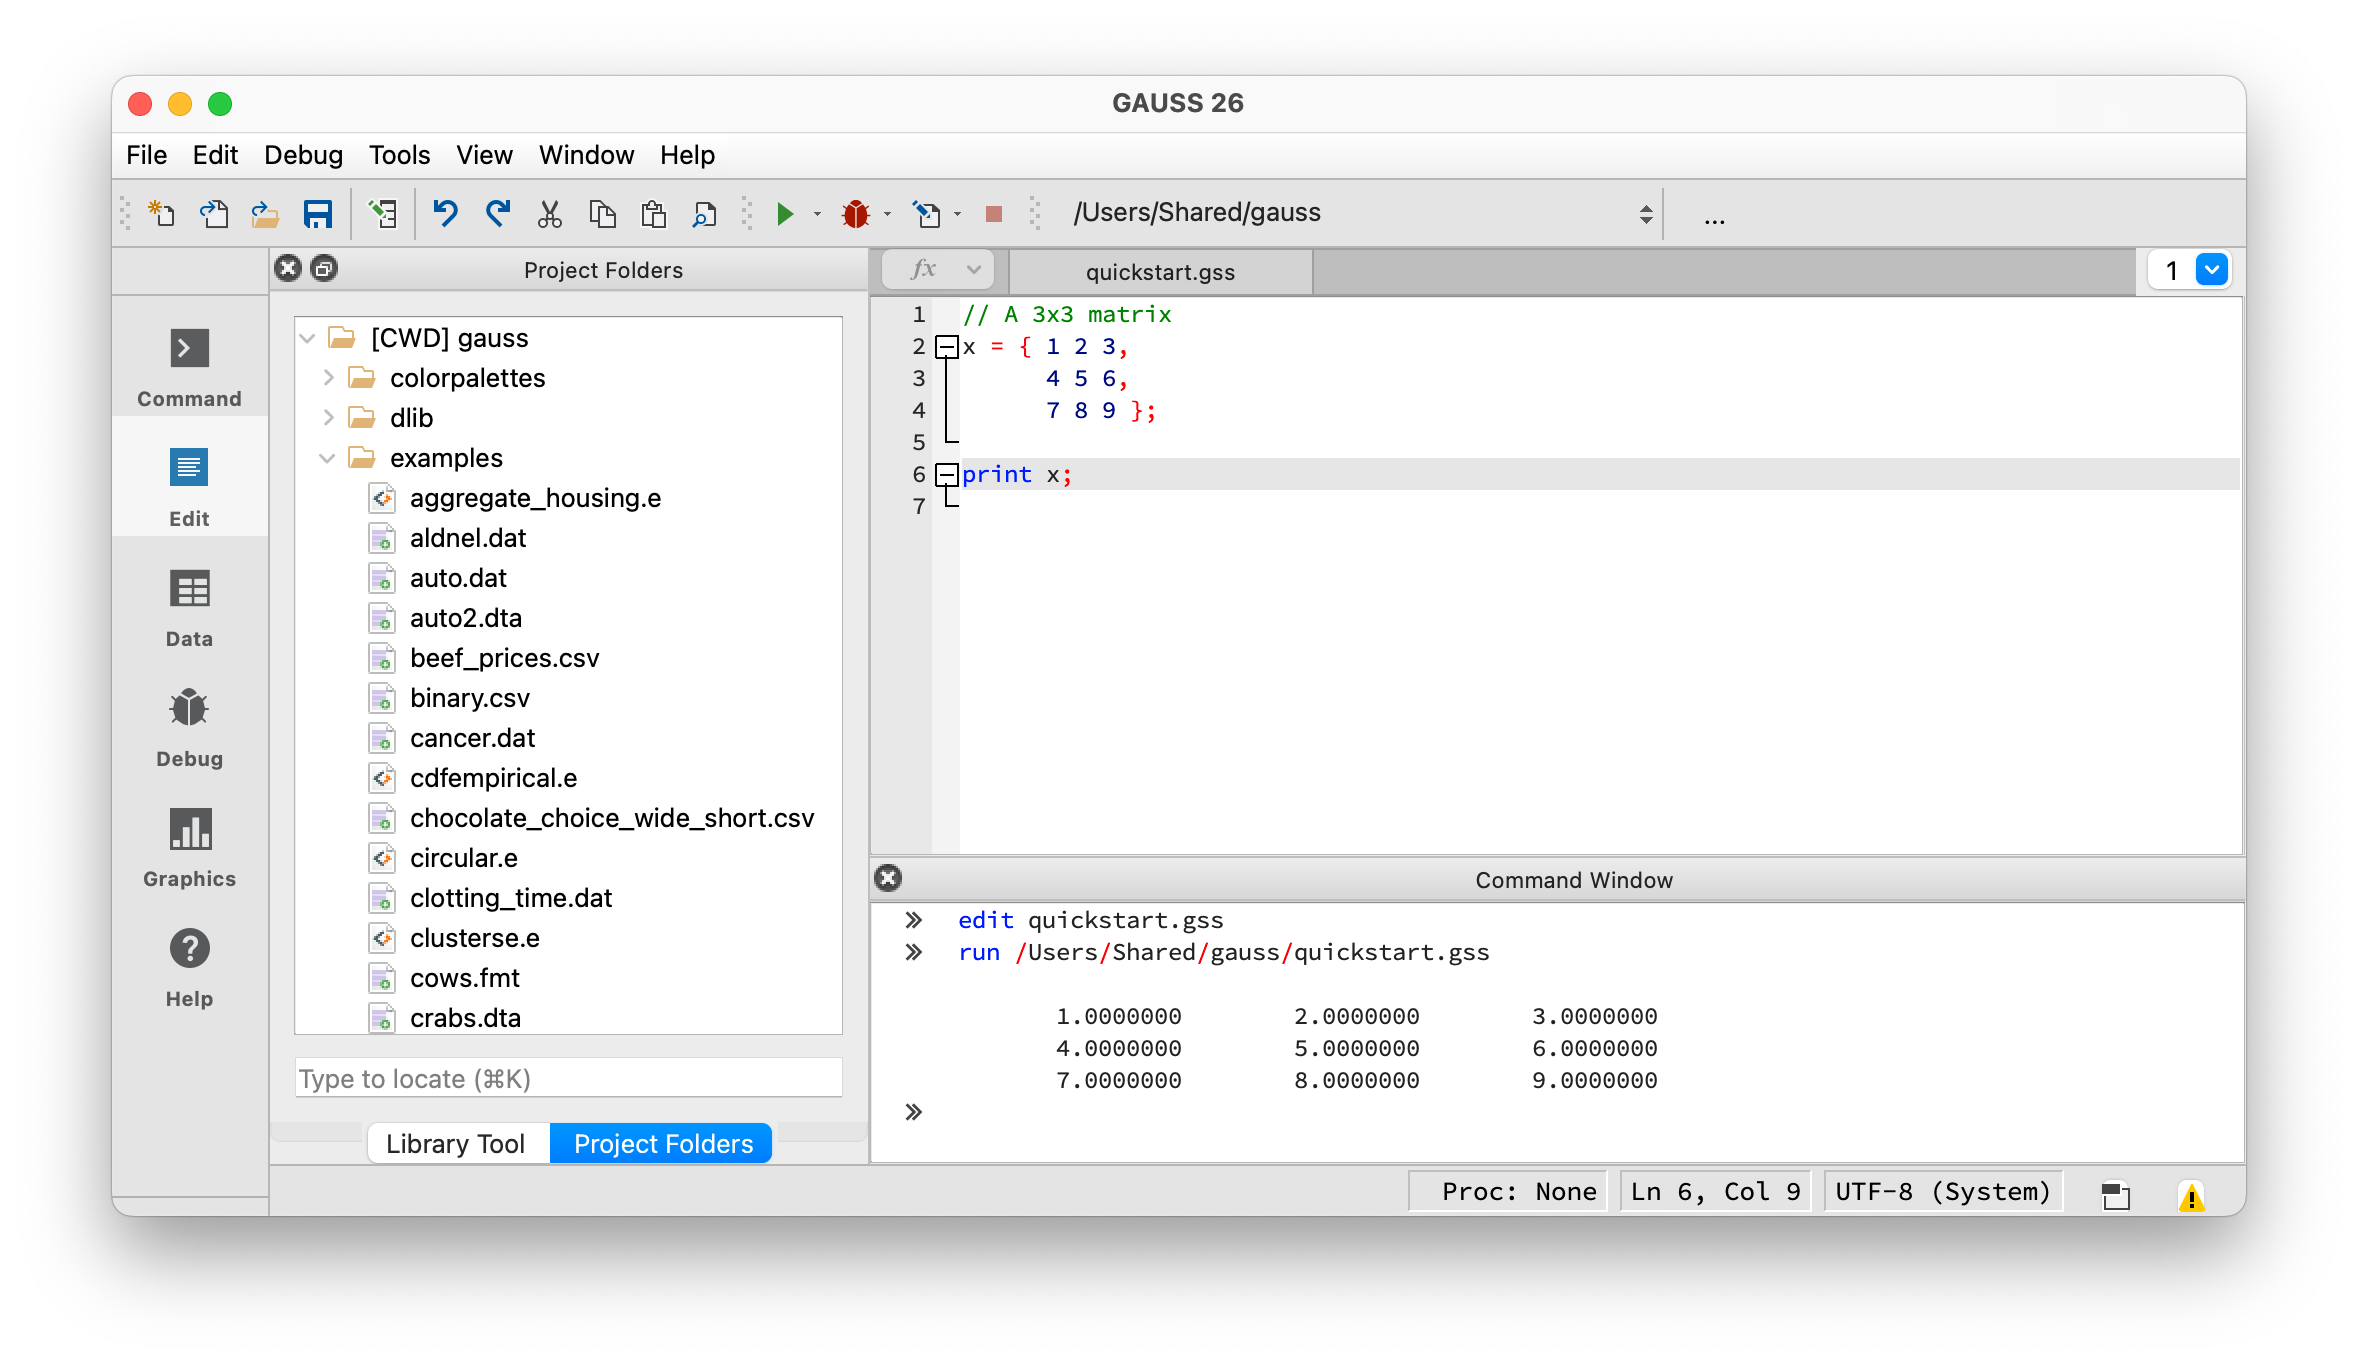Image resolution: width=2358 pixels, height=1364 pixels.
Task: Open the working directory path dropdown
Action: pyautogui.click(x=1645, y=214)
